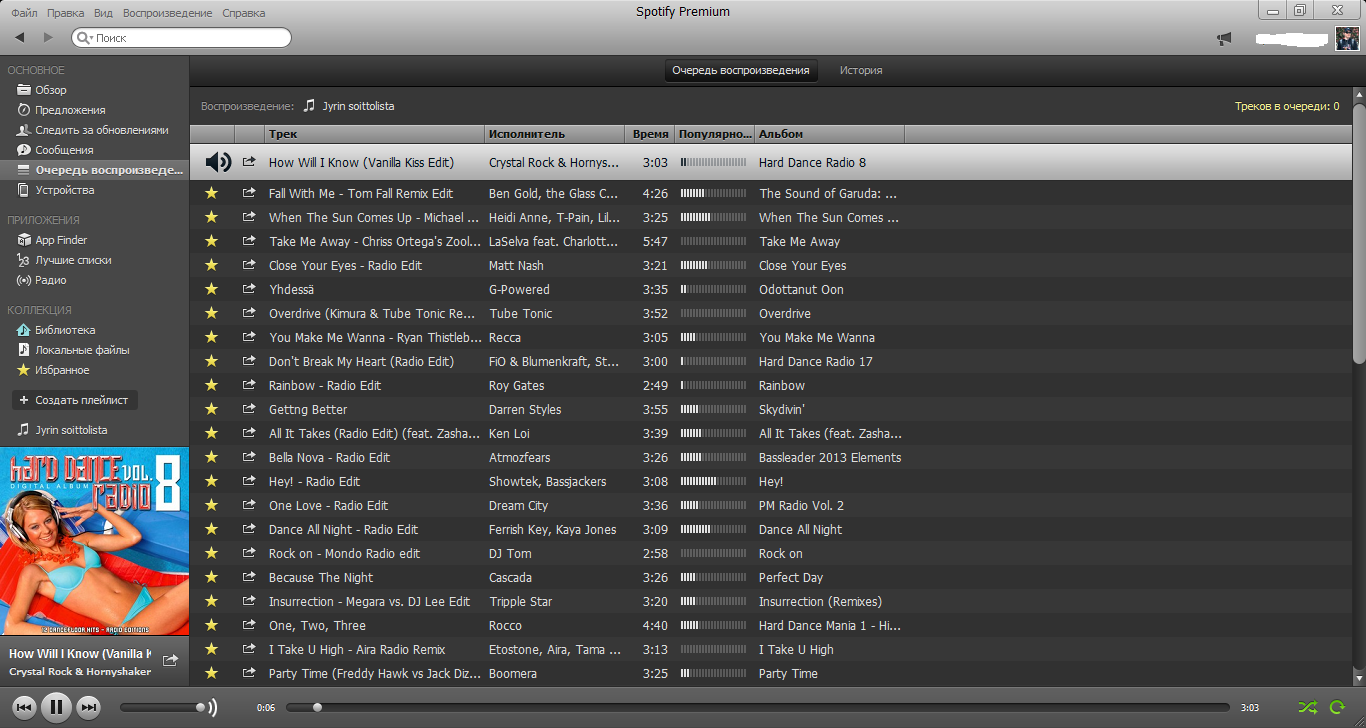Screen dimensions: 1366x728
Task: Toggle repeat playback
Action: coord(1337,708)
